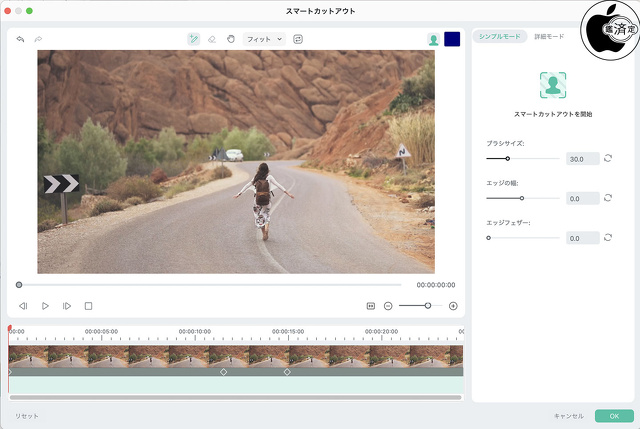The width and height of the screenshot is (640, 429).
Task: Click the swap/compare view icon
Action: 298,39
